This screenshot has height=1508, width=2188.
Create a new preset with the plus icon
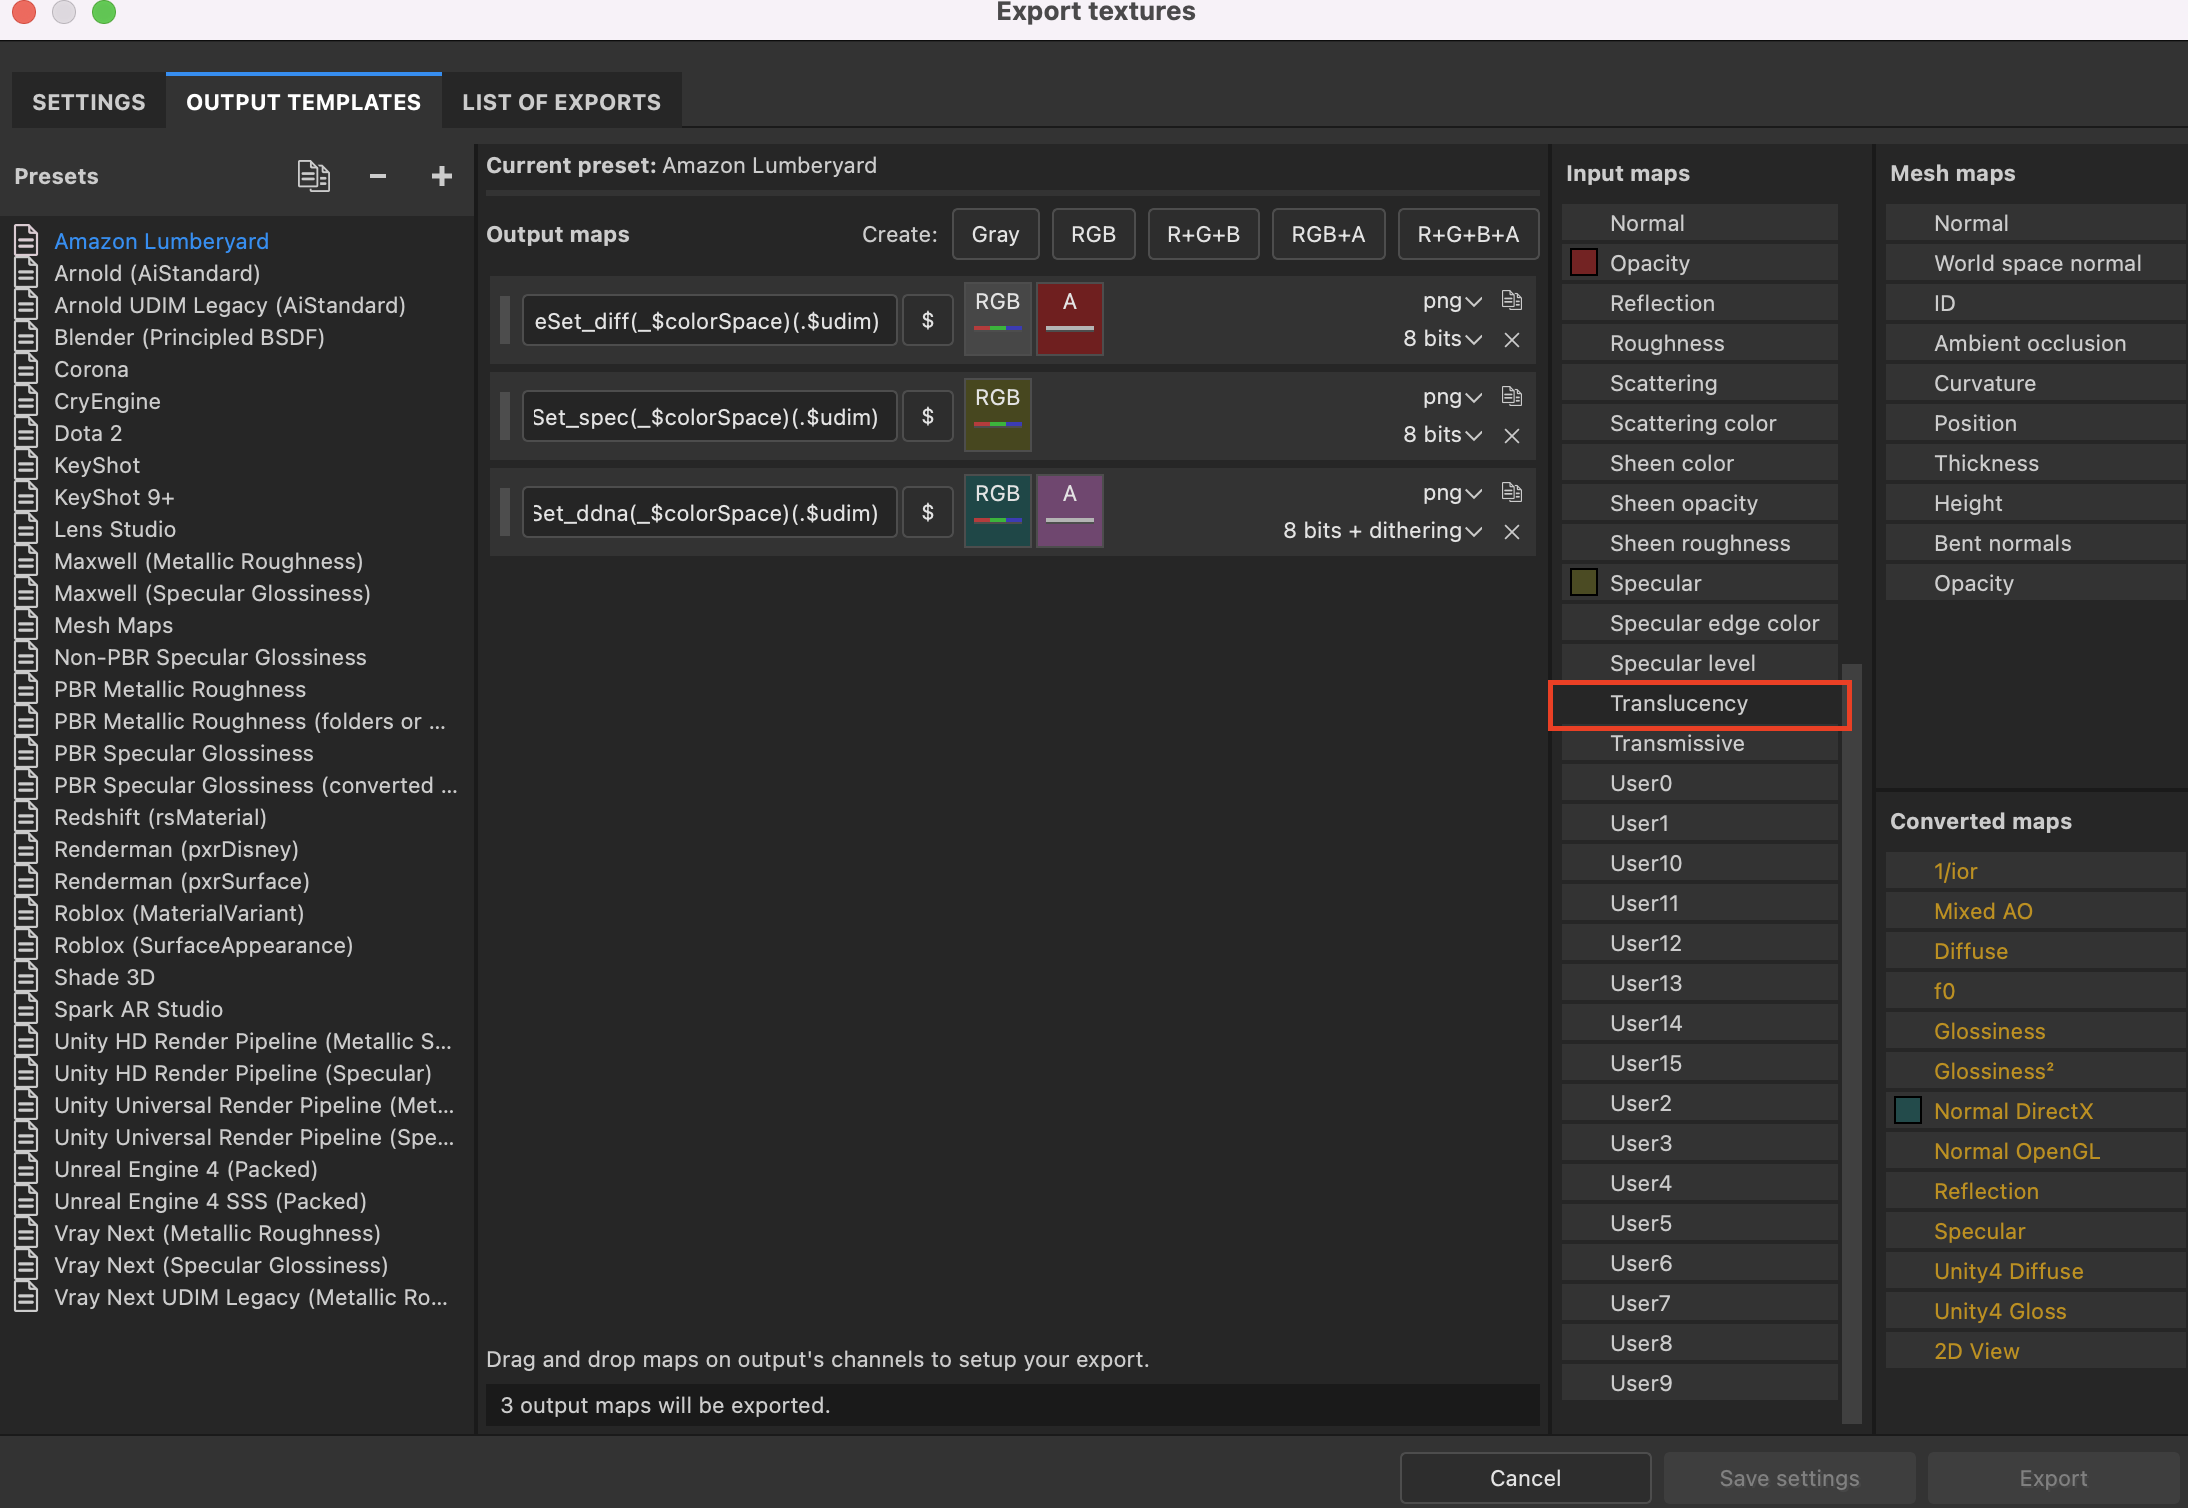coord(440,175)
